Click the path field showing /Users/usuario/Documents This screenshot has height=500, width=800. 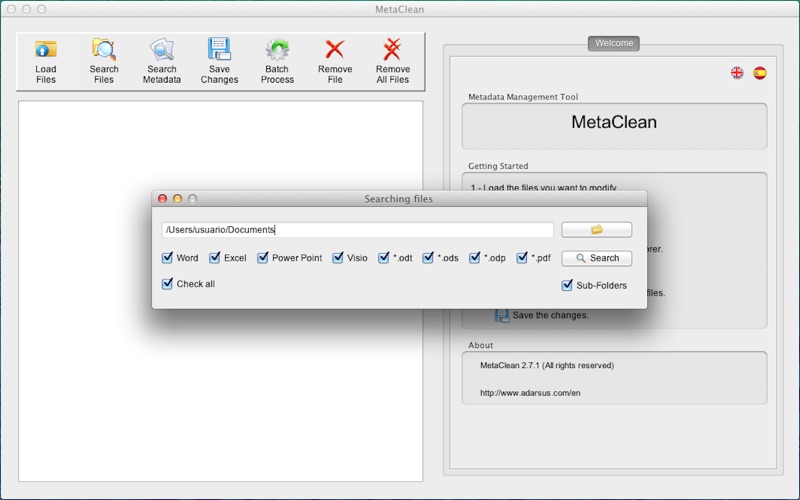pos(358,230)
